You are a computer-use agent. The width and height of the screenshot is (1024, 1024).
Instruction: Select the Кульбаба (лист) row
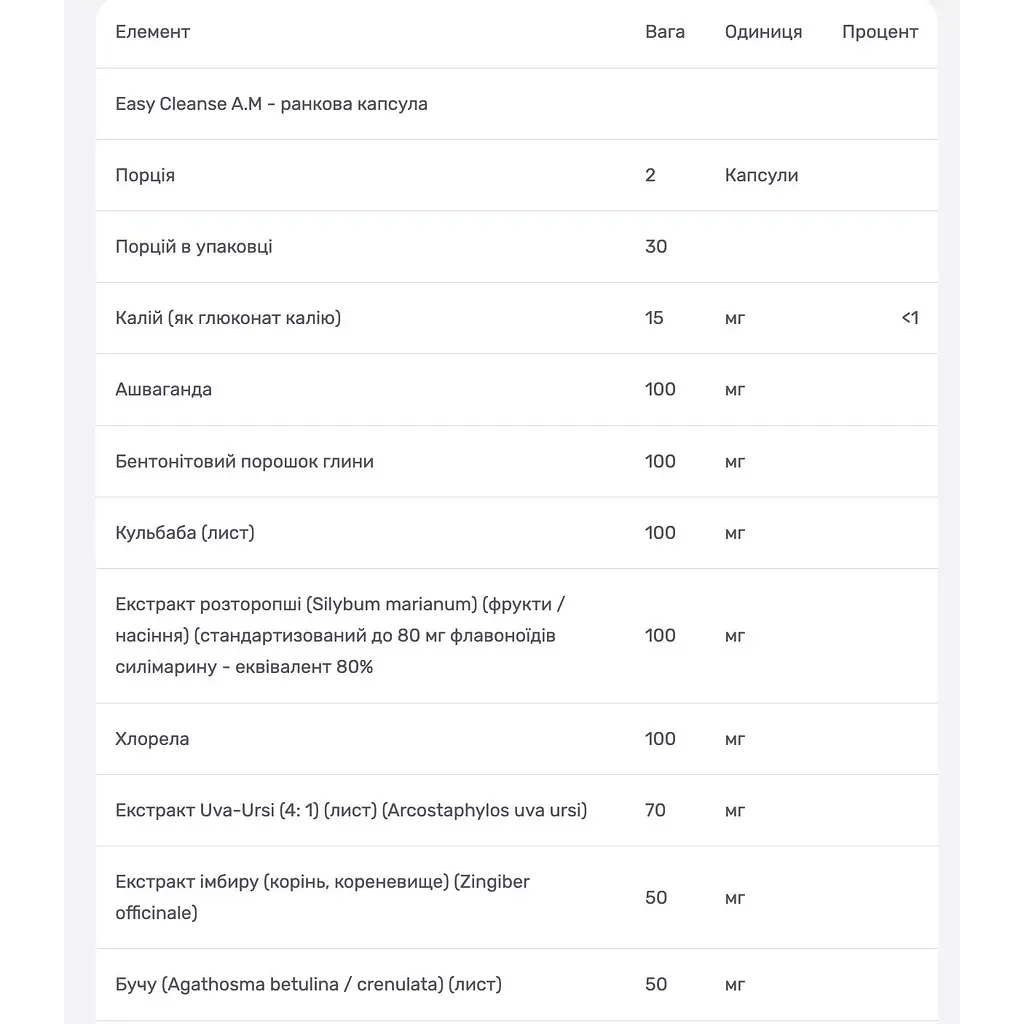click(x=517, y=533)
